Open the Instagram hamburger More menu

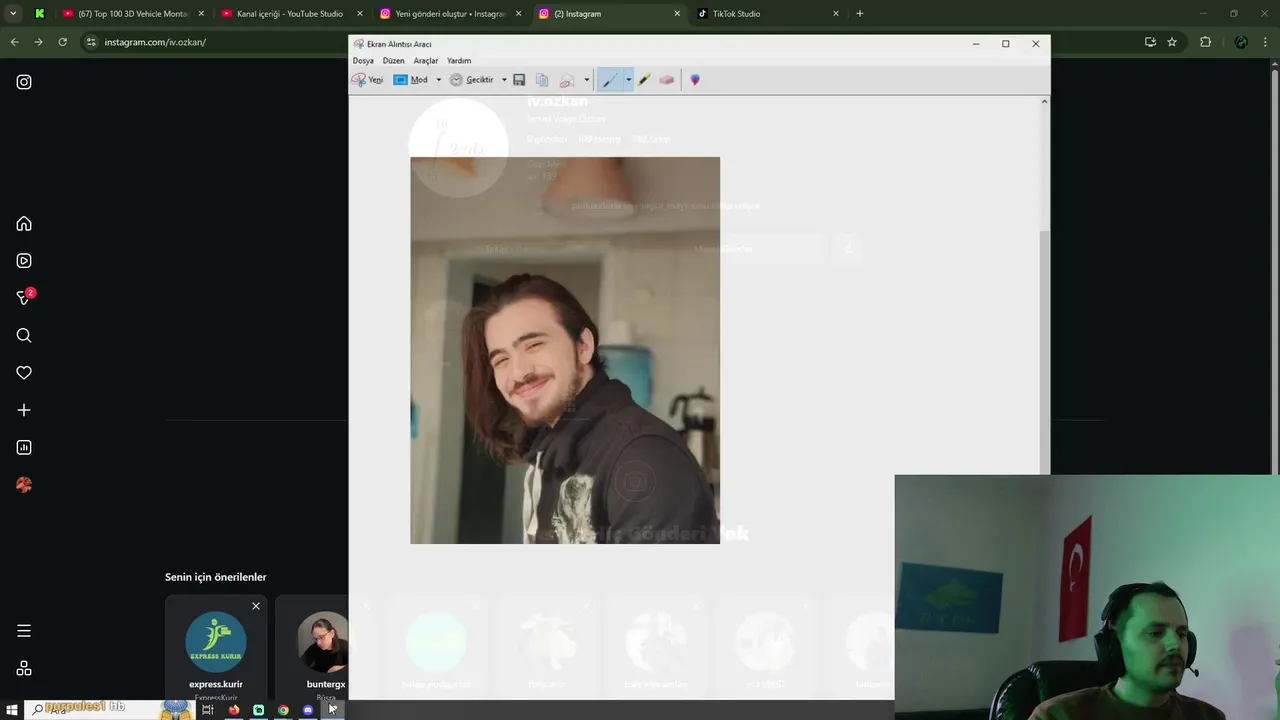click(24, 631)
